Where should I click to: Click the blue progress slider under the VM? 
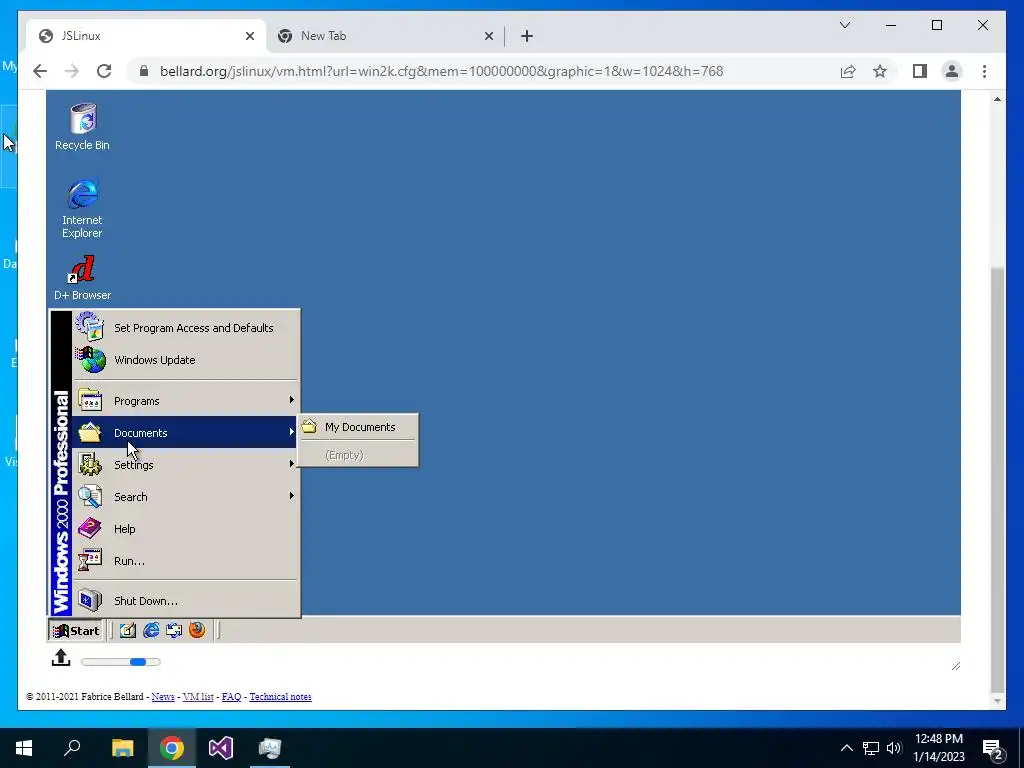coord(138,662)
